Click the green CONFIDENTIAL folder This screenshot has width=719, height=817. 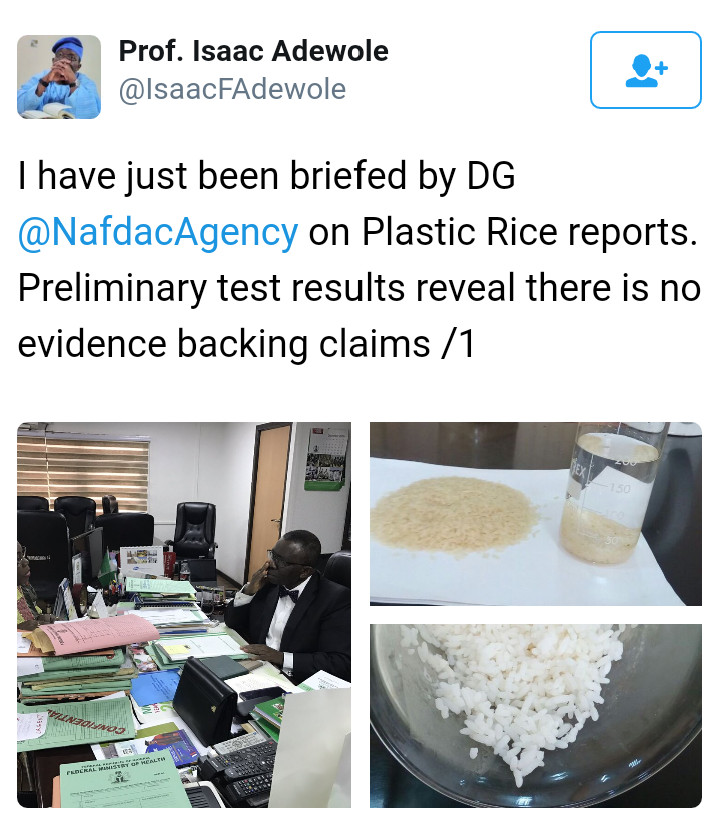pyautogui.click(x=78, y=724)
